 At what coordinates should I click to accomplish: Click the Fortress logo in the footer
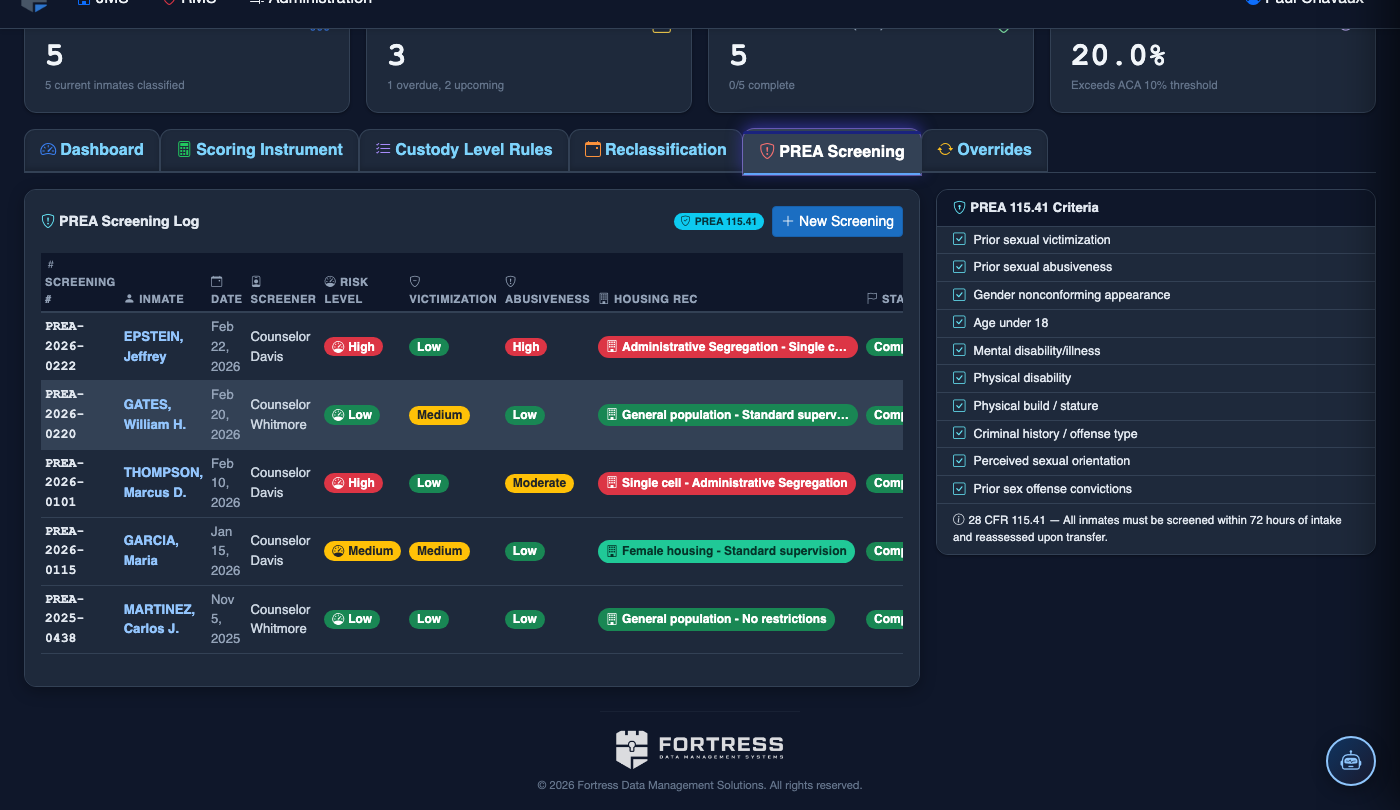[699, 750]
